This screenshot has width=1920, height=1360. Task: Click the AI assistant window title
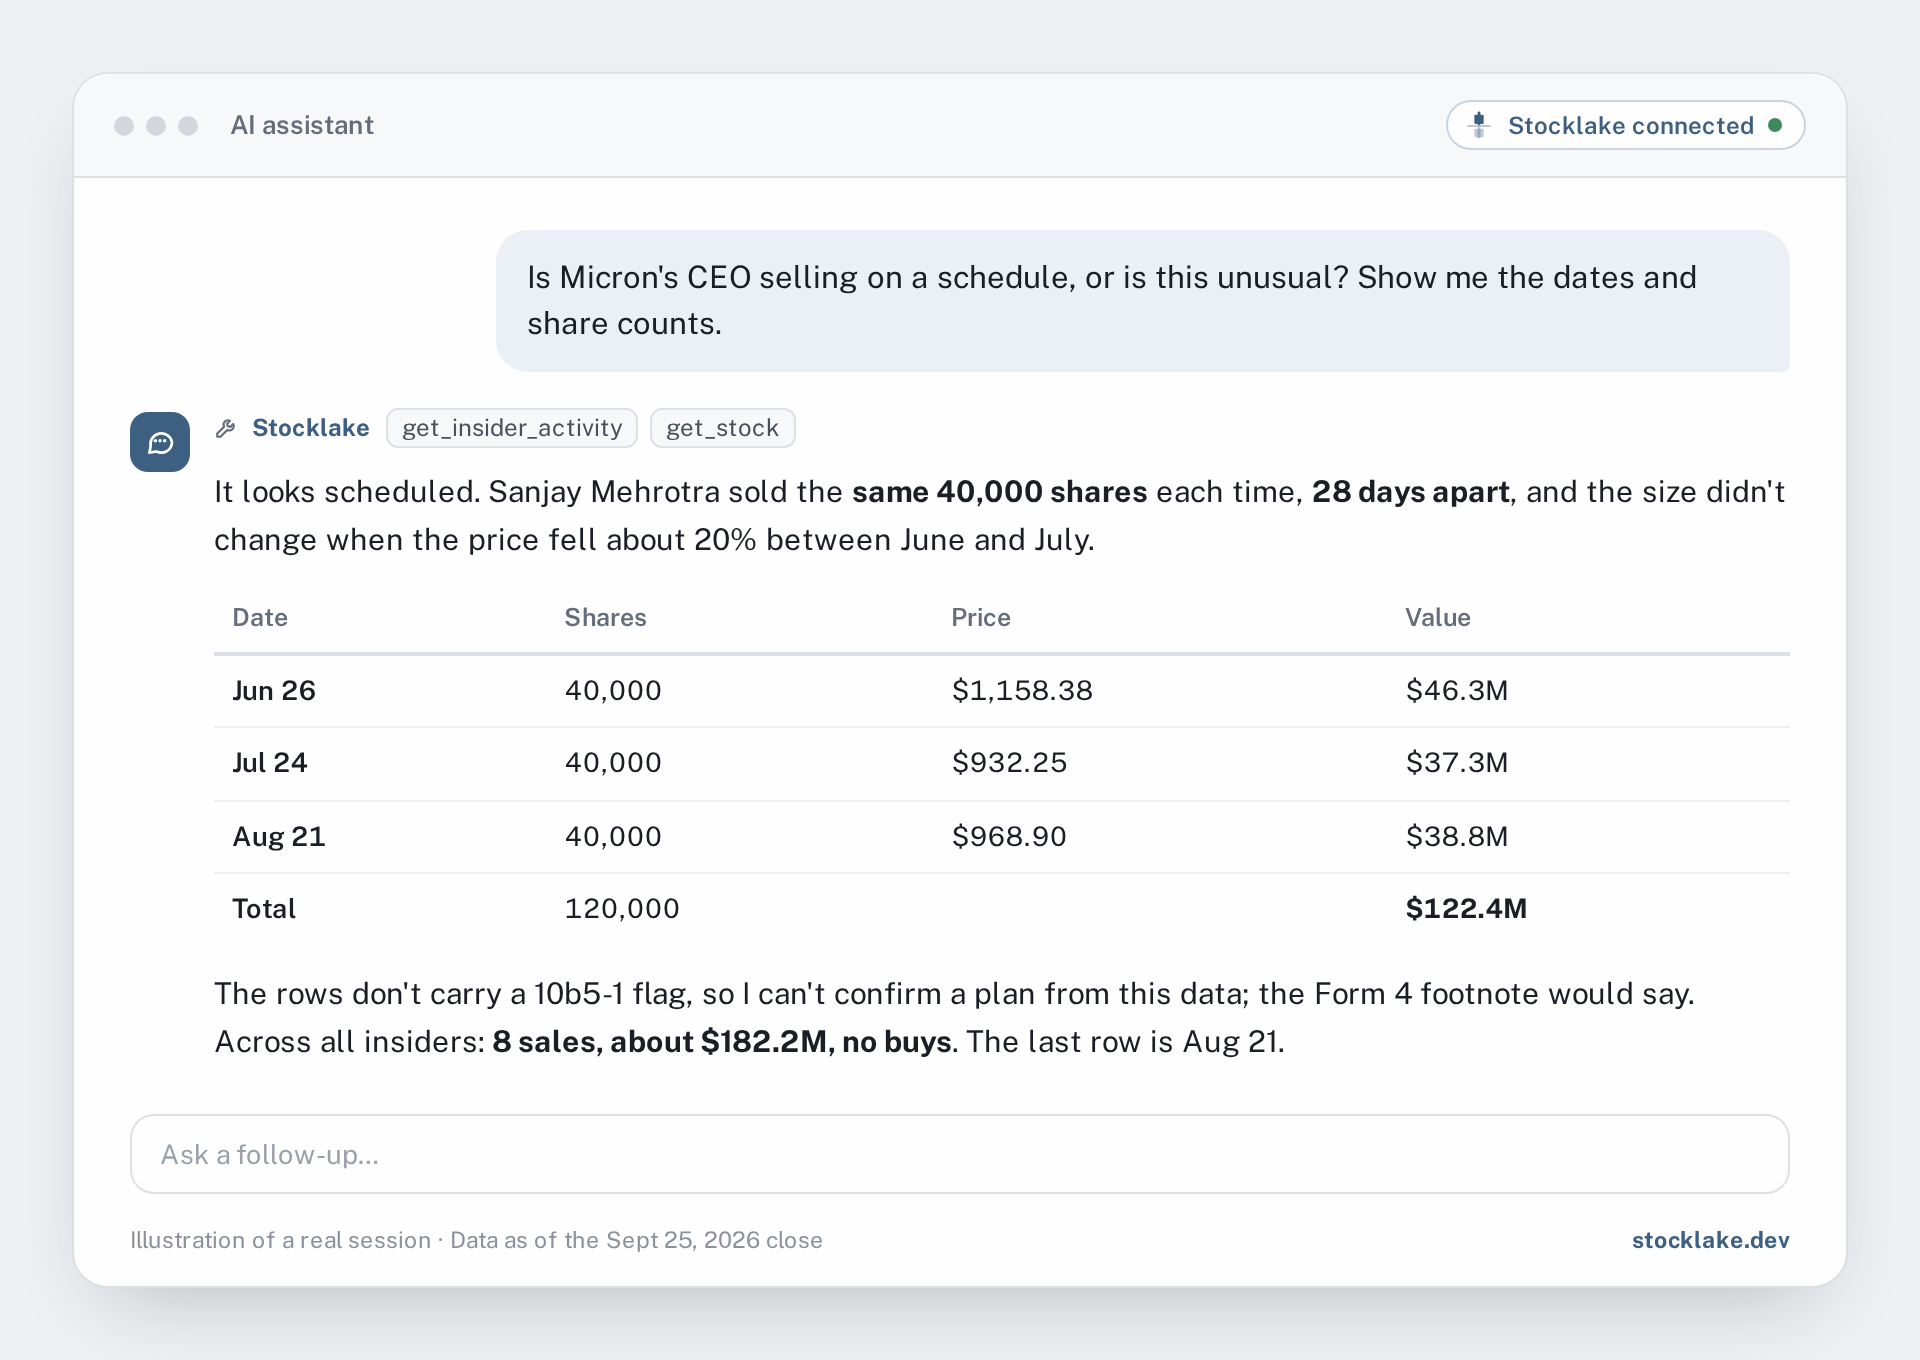coord(302,125)
